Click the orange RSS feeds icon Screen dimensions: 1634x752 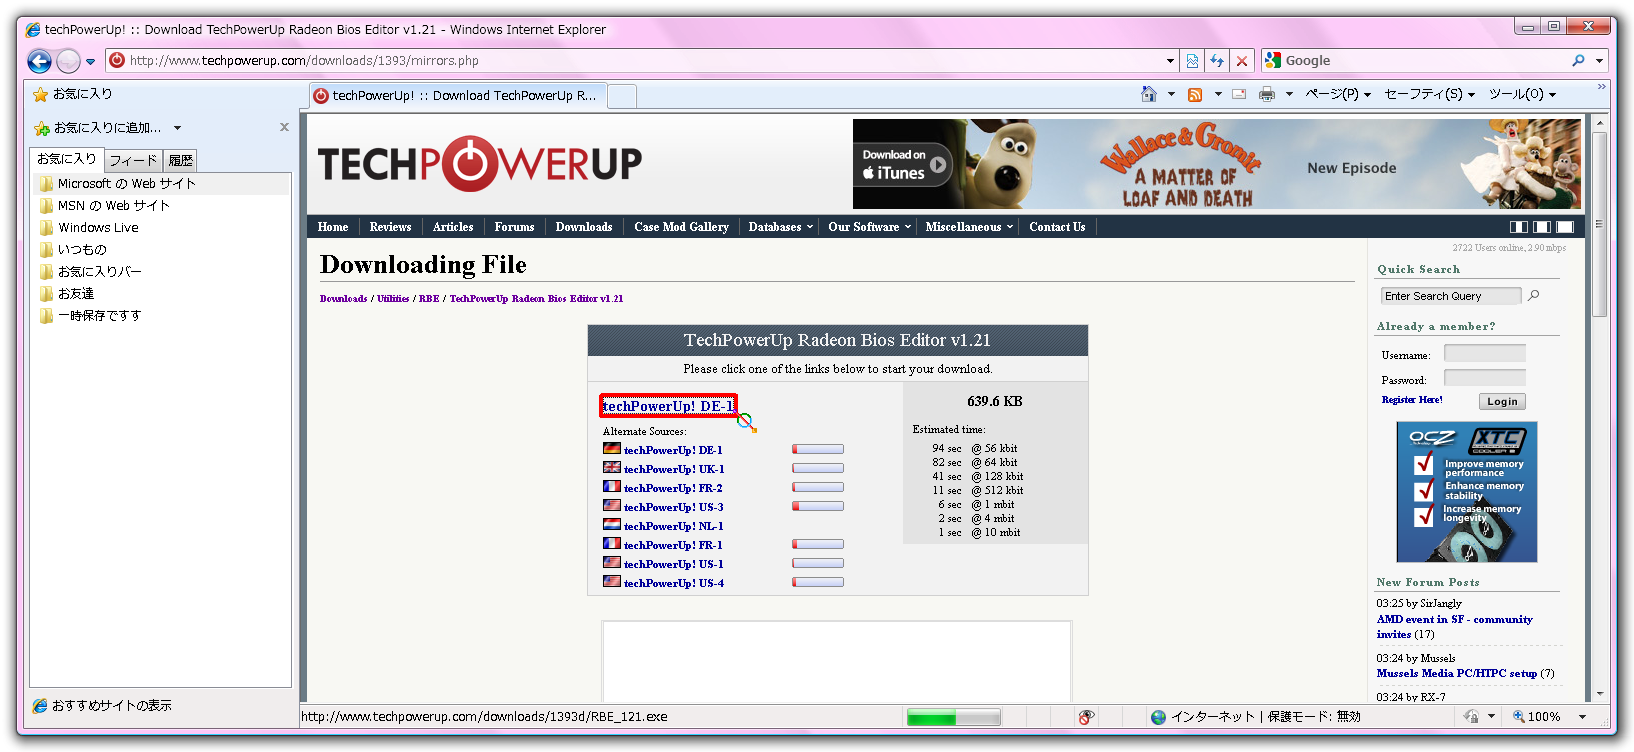click(1195, 94)
